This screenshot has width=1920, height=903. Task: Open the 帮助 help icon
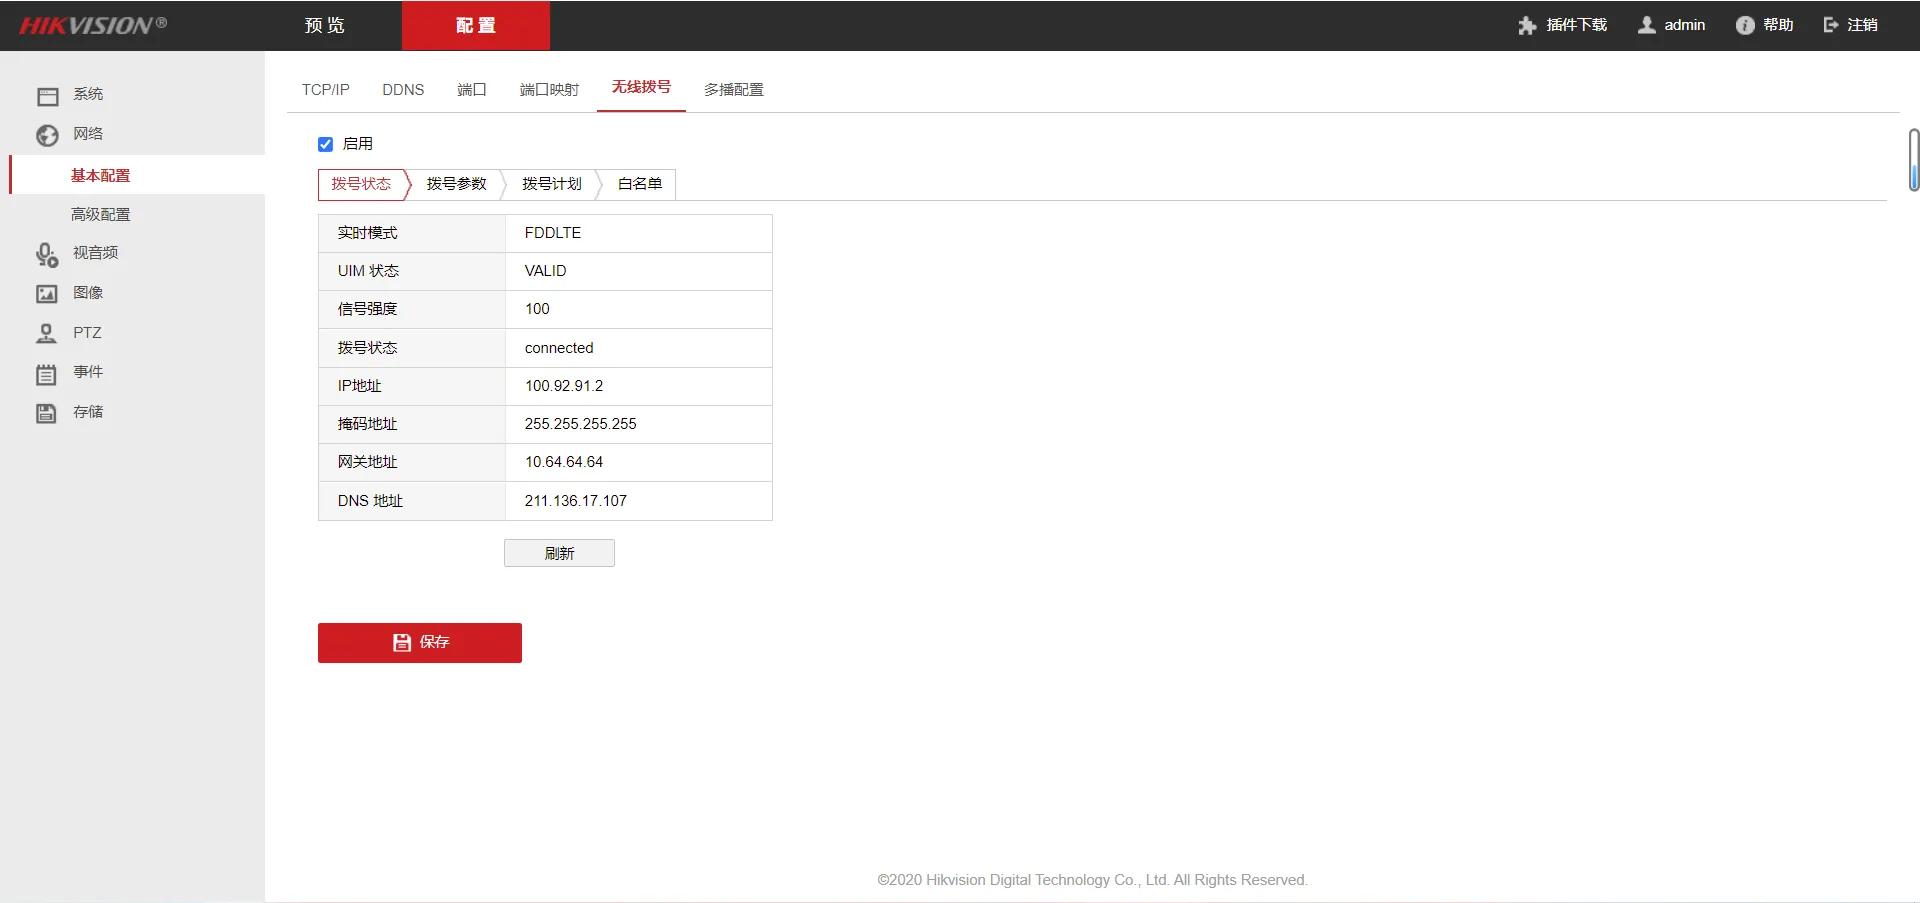[1746, 25]
